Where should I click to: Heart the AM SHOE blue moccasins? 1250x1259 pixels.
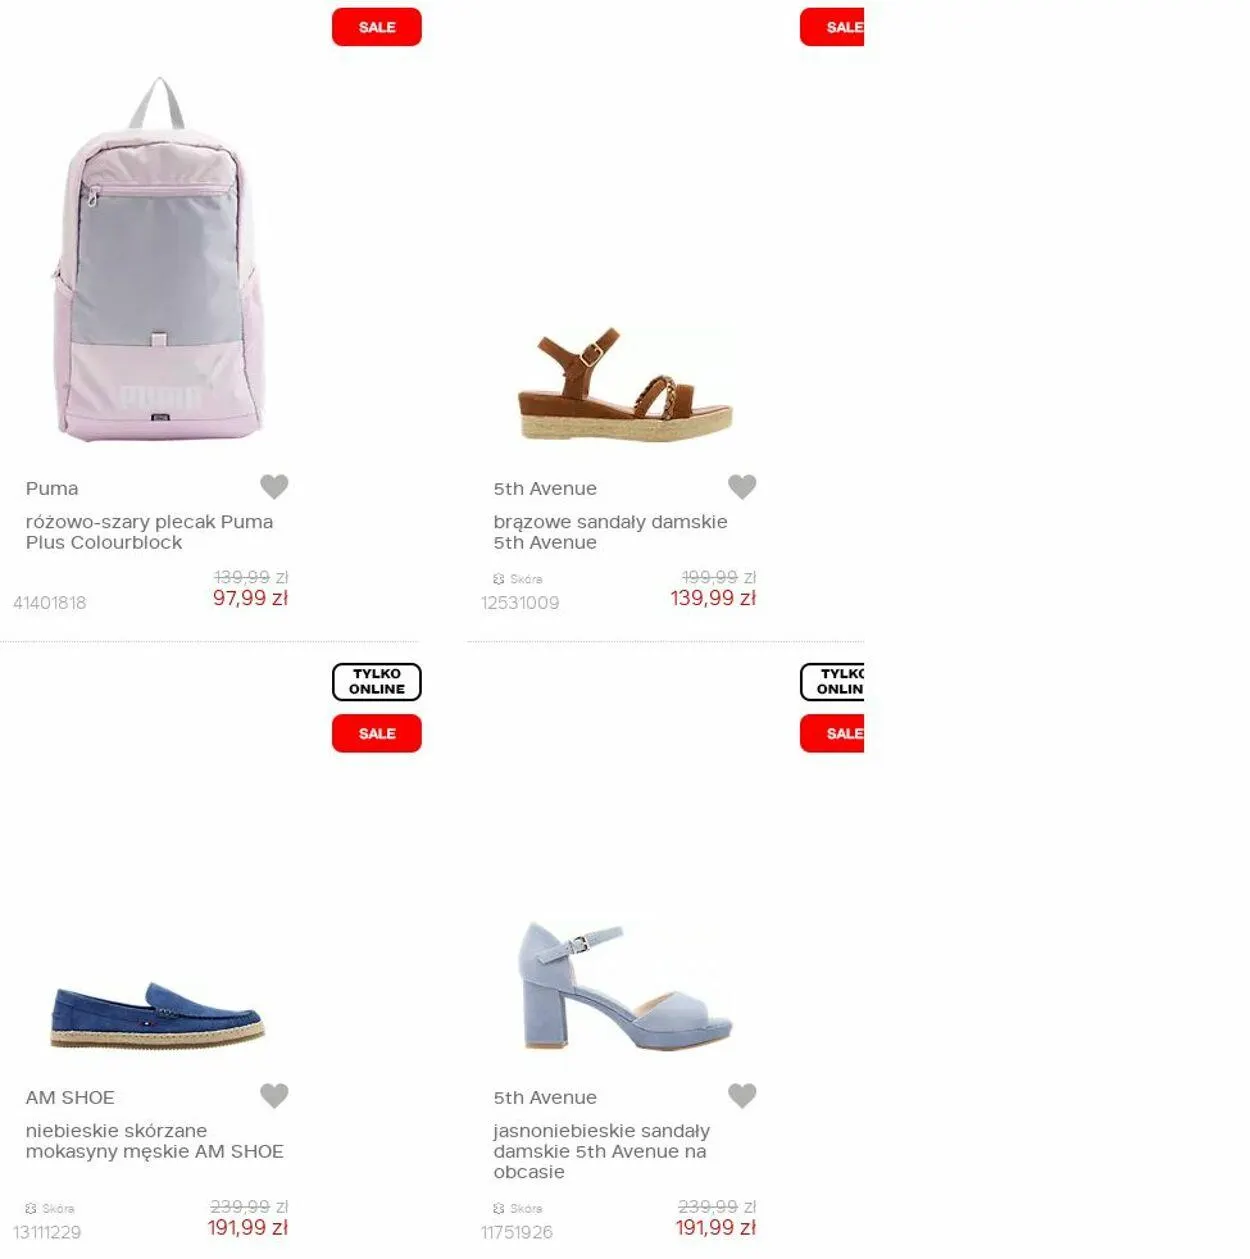click(x=274, y=1095)
